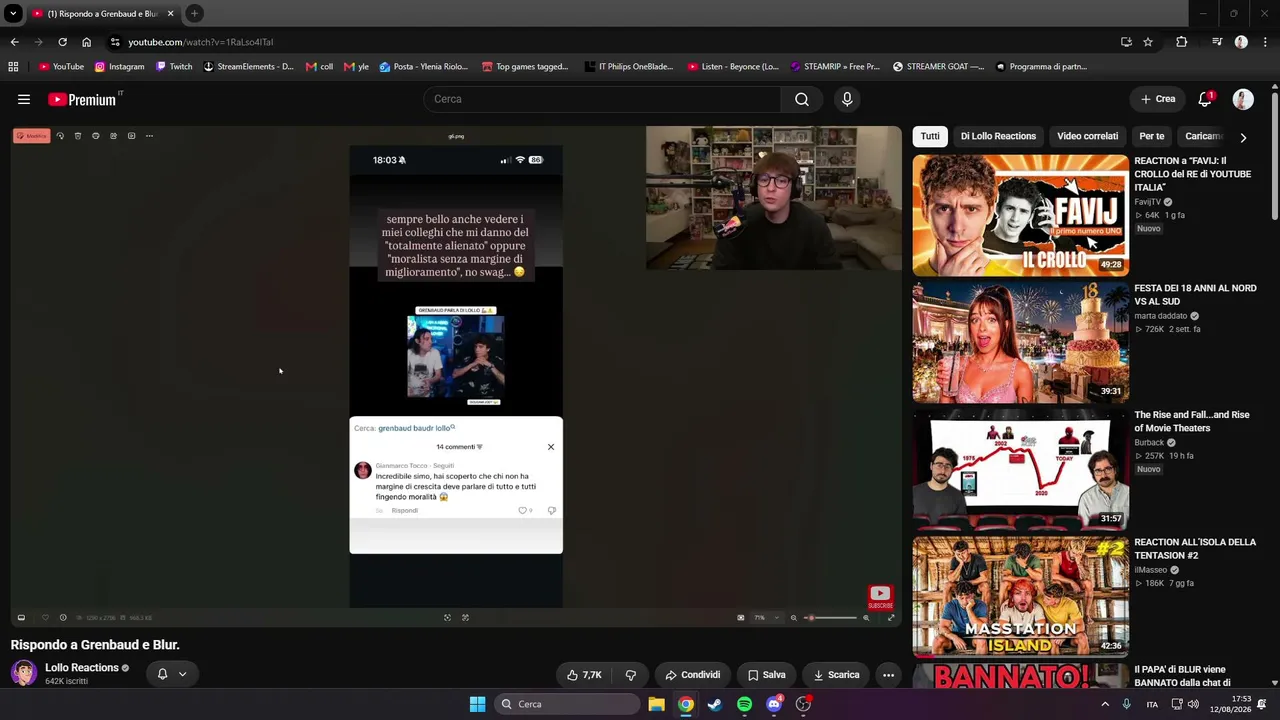The height and width of the screenshot is (720, 1280).
Task: Open the Windows Start menu
Action: 477,704
